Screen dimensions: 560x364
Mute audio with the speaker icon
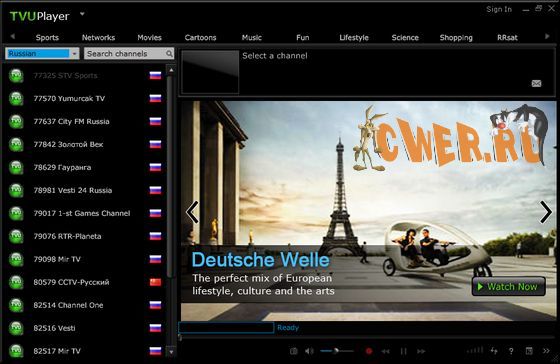point(309,351)
